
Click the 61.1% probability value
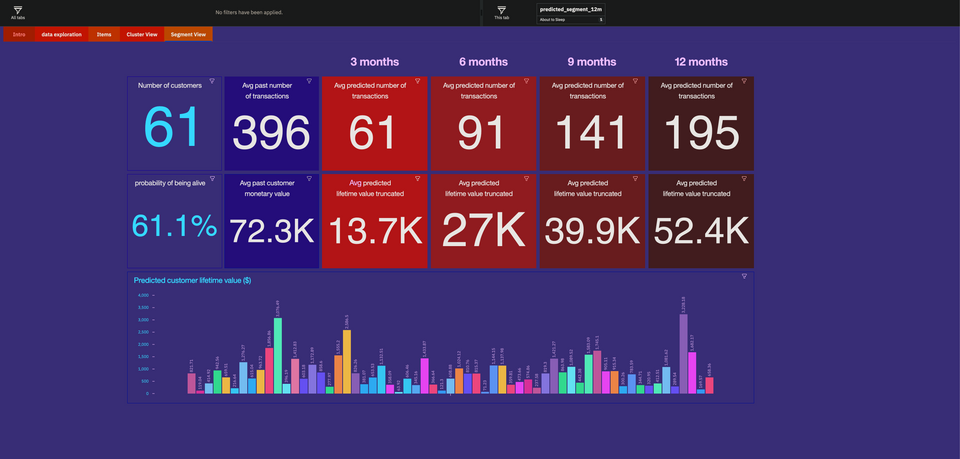click(x=174, y=227)
